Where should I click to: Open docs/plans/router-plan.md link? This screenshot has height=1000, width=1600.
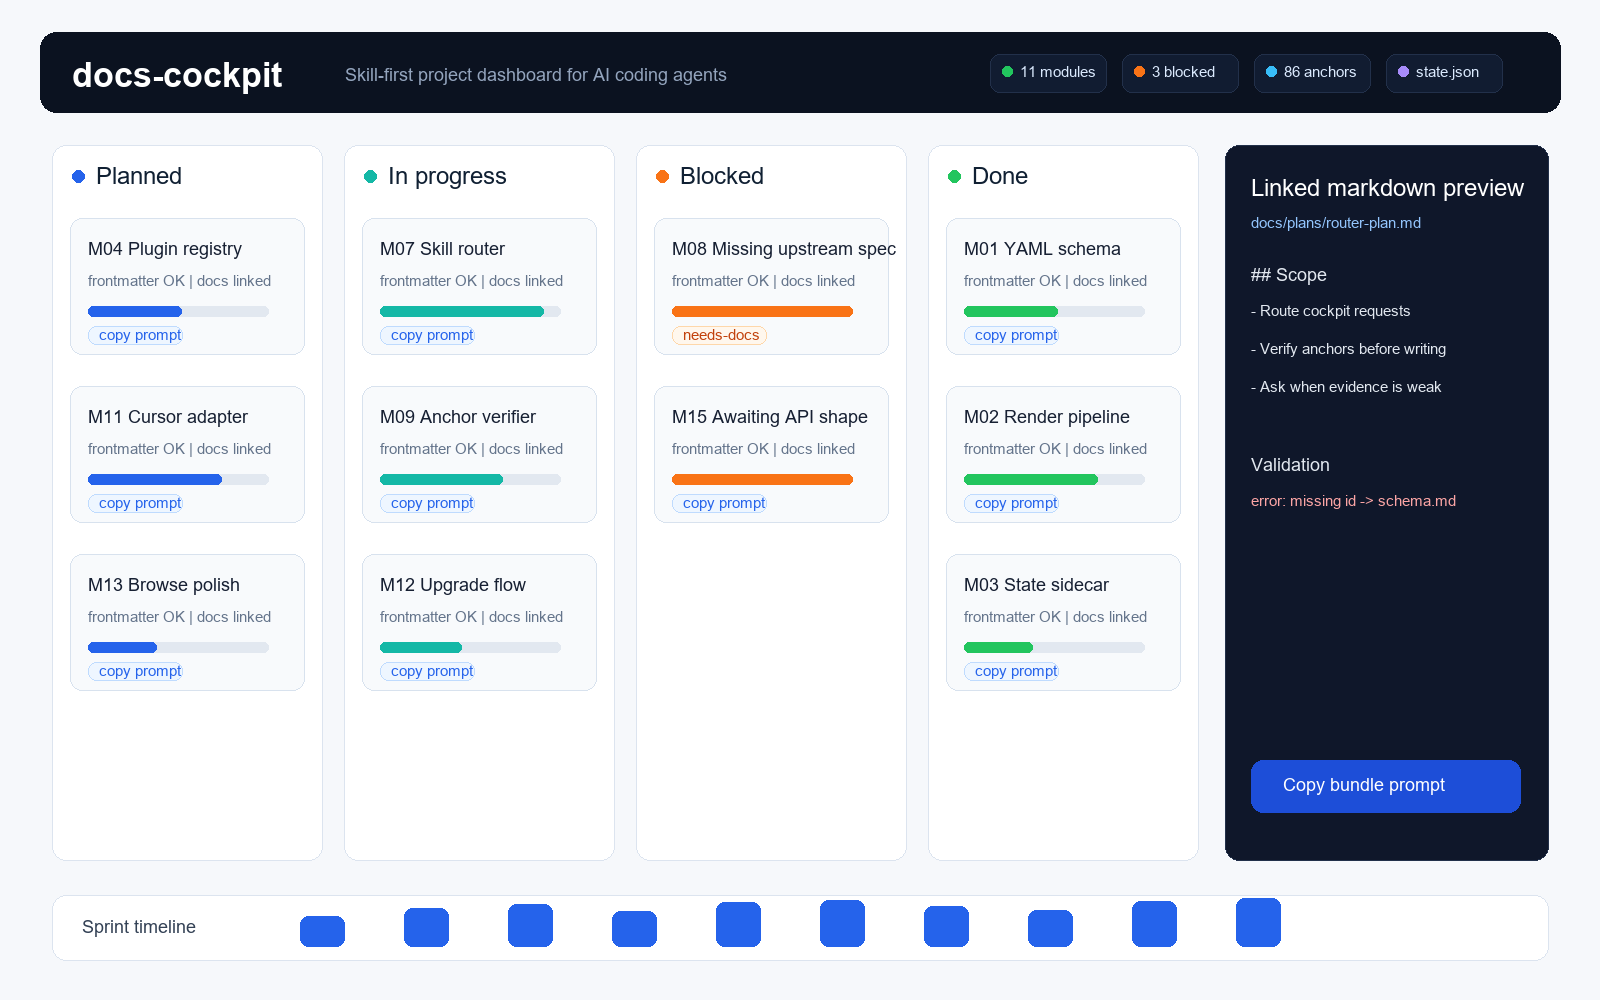point(1336,223)
